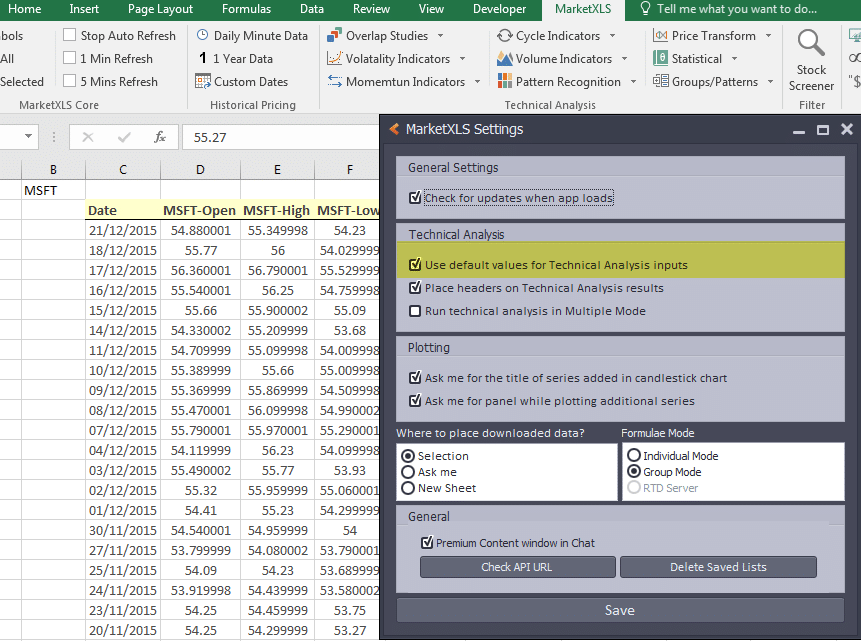861x641 pixels.
Task: Select the Ask me radio option
Action: pos(408,472)
